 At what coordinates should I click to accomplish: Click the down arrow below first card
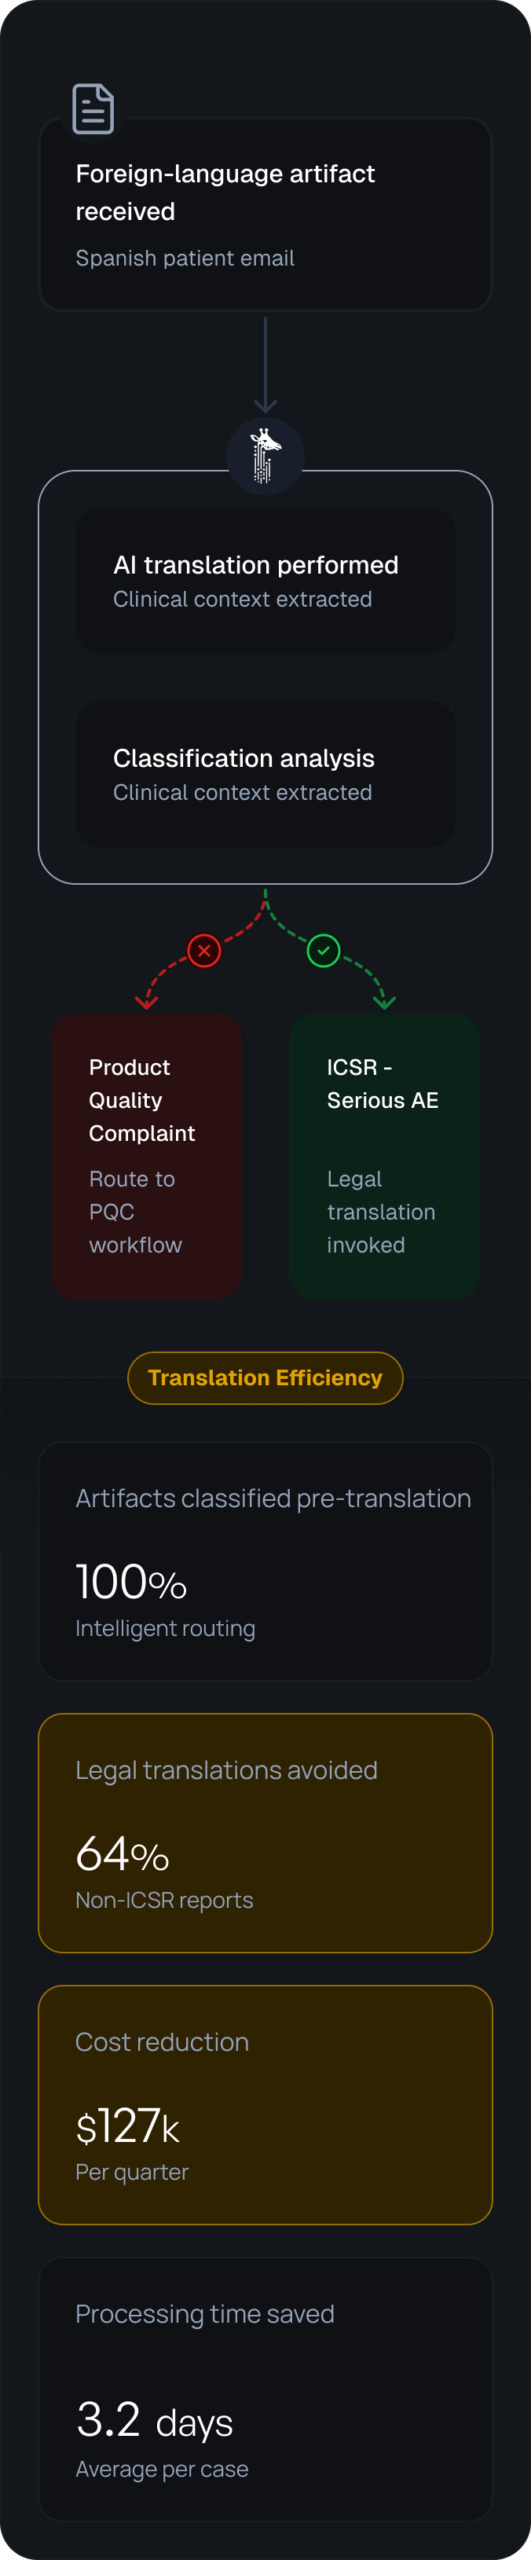pos(265,365)
